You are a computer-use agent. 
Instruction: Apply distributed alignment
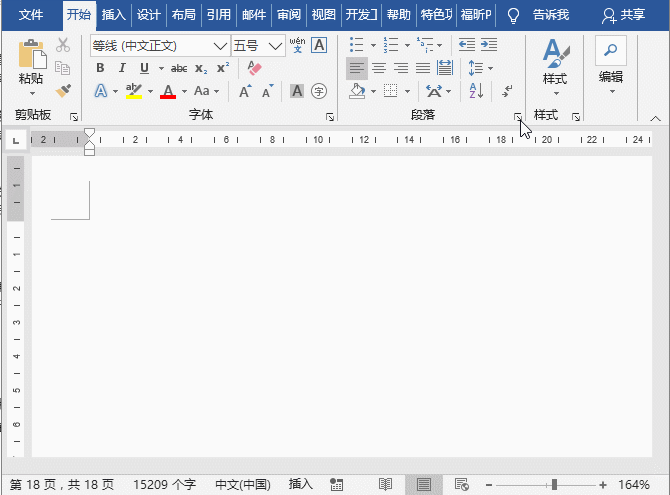[x=445, y=68]
